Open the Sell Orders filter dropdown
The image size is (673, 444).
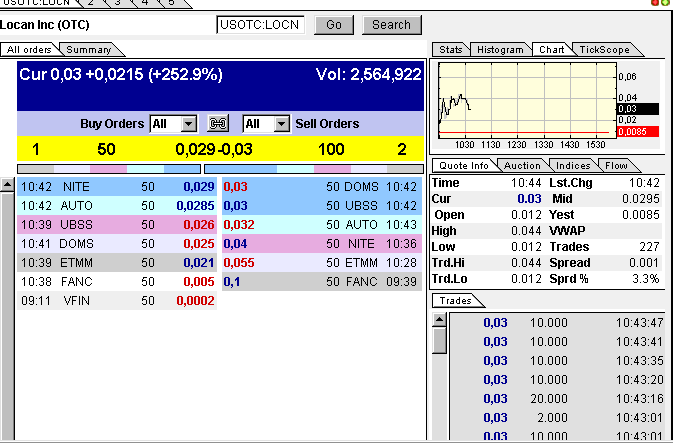click(282, 124)
